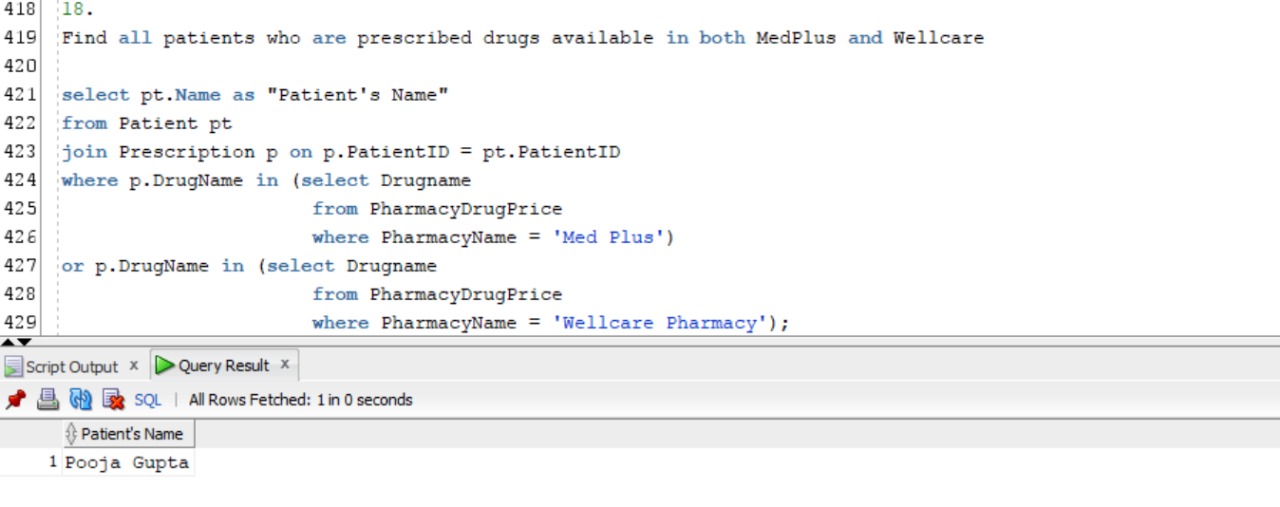Click sort icon beside Patient's Name header
Screen dimensions: 1280x507
point(71,434)
